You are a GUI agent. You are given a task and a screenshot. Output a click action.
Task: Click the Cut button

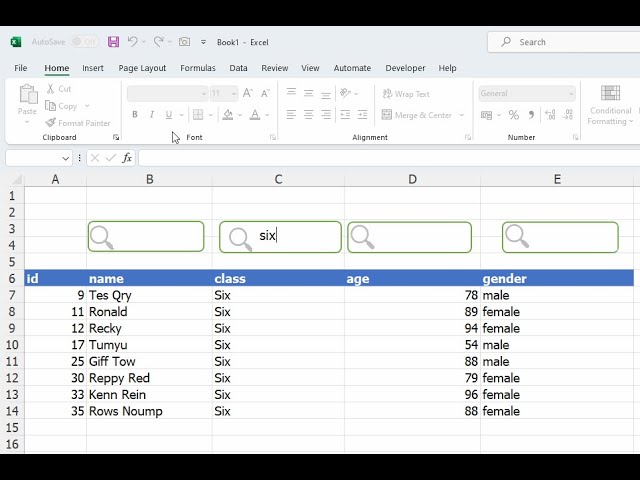[x=58, y=89]
